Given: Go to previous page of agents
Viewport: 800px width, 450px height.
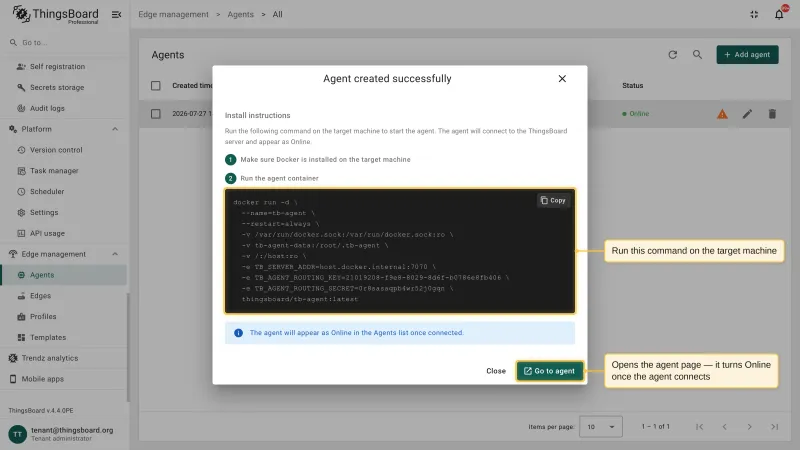Looking at the screenshot, I should pyautogui.click(x=724, y=427).
